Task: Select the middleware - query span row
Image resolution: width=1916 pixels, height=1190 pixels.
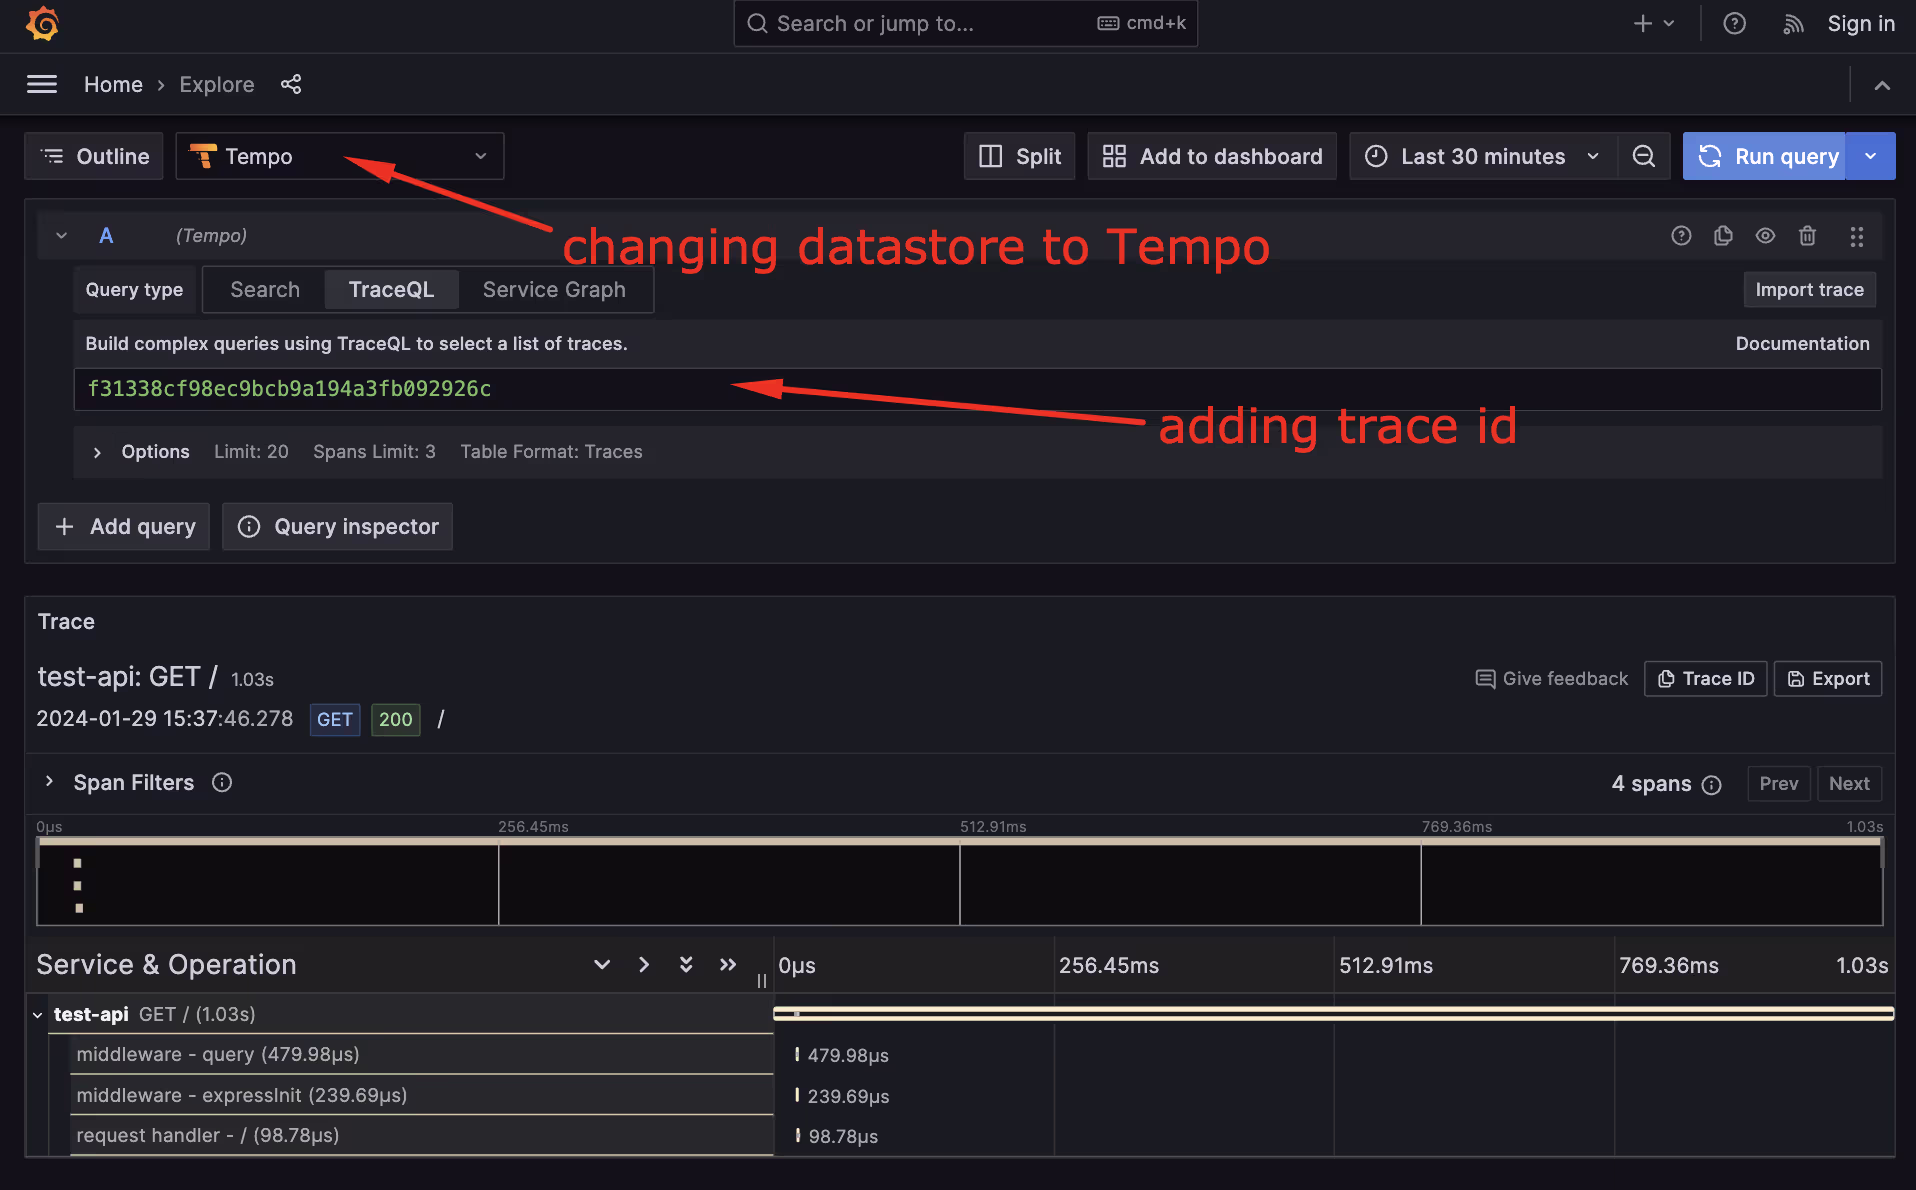Action: (421, 1055)
